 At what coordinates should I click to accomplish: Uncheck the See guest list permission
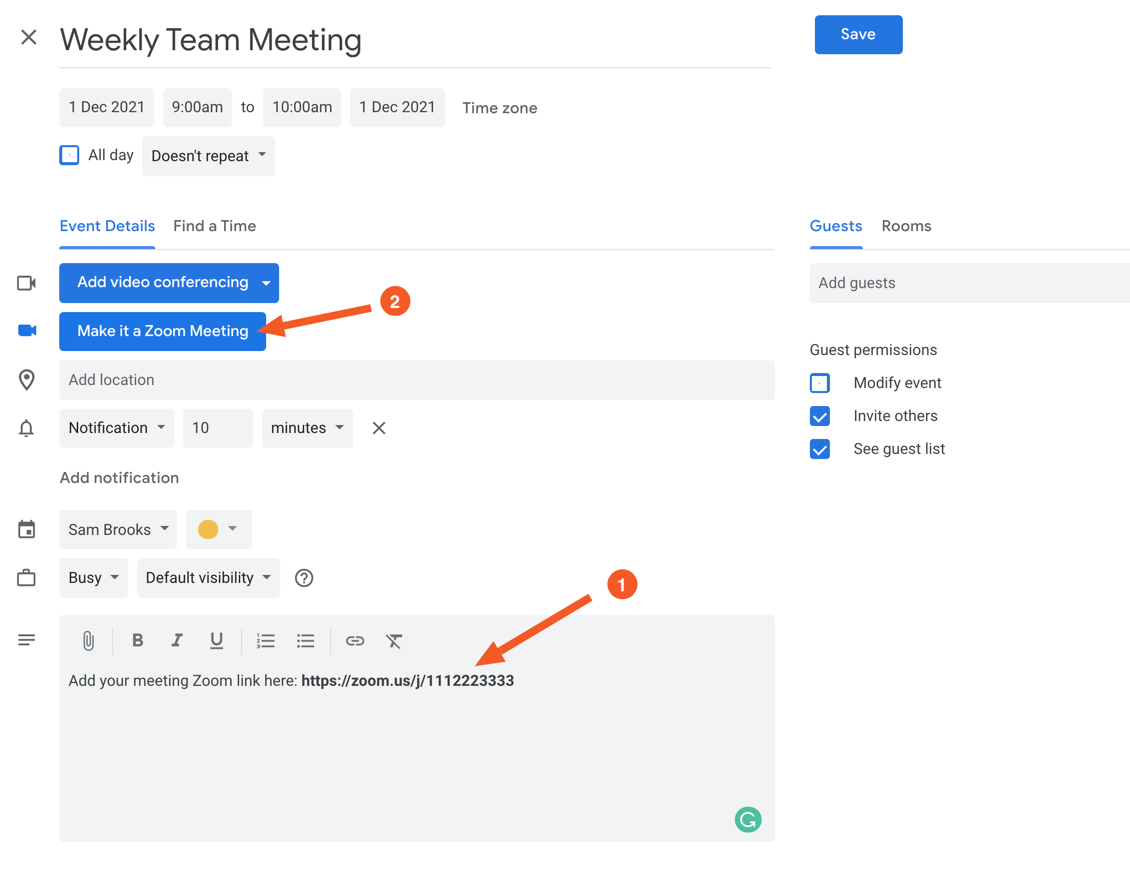click(x=819, y=449)
